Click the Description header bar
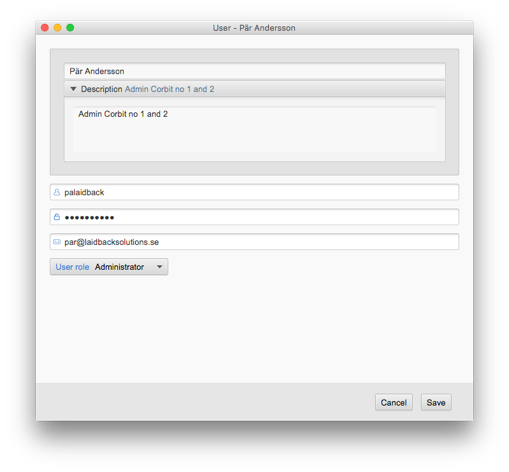 (x=255, y=89)
